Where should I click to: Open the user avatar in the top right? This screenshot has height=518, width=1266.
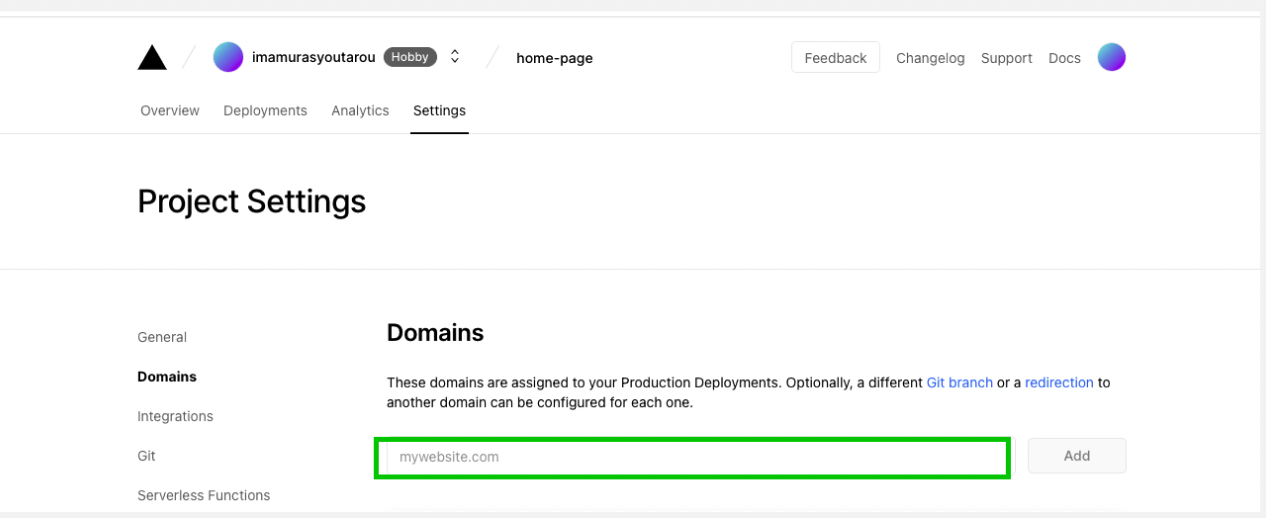tap(1111, 57)
